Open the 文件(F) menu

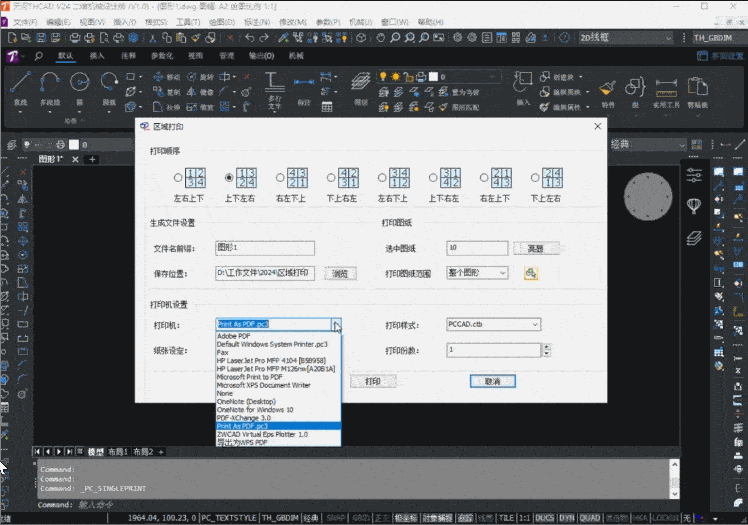point(24,22)
